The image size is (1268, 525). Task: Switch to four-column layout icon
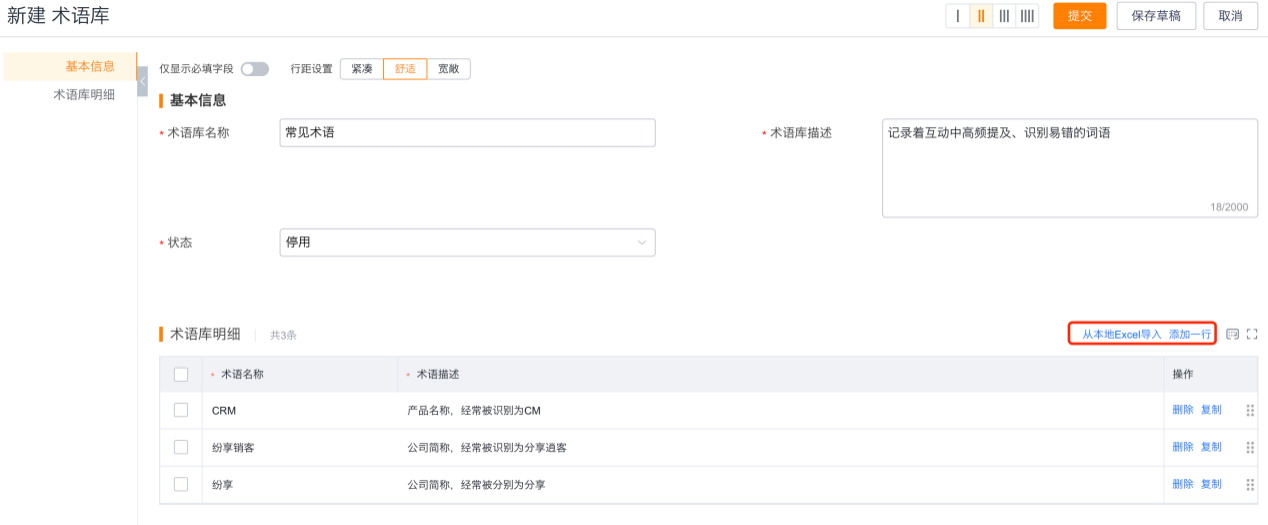(1027, 16)
